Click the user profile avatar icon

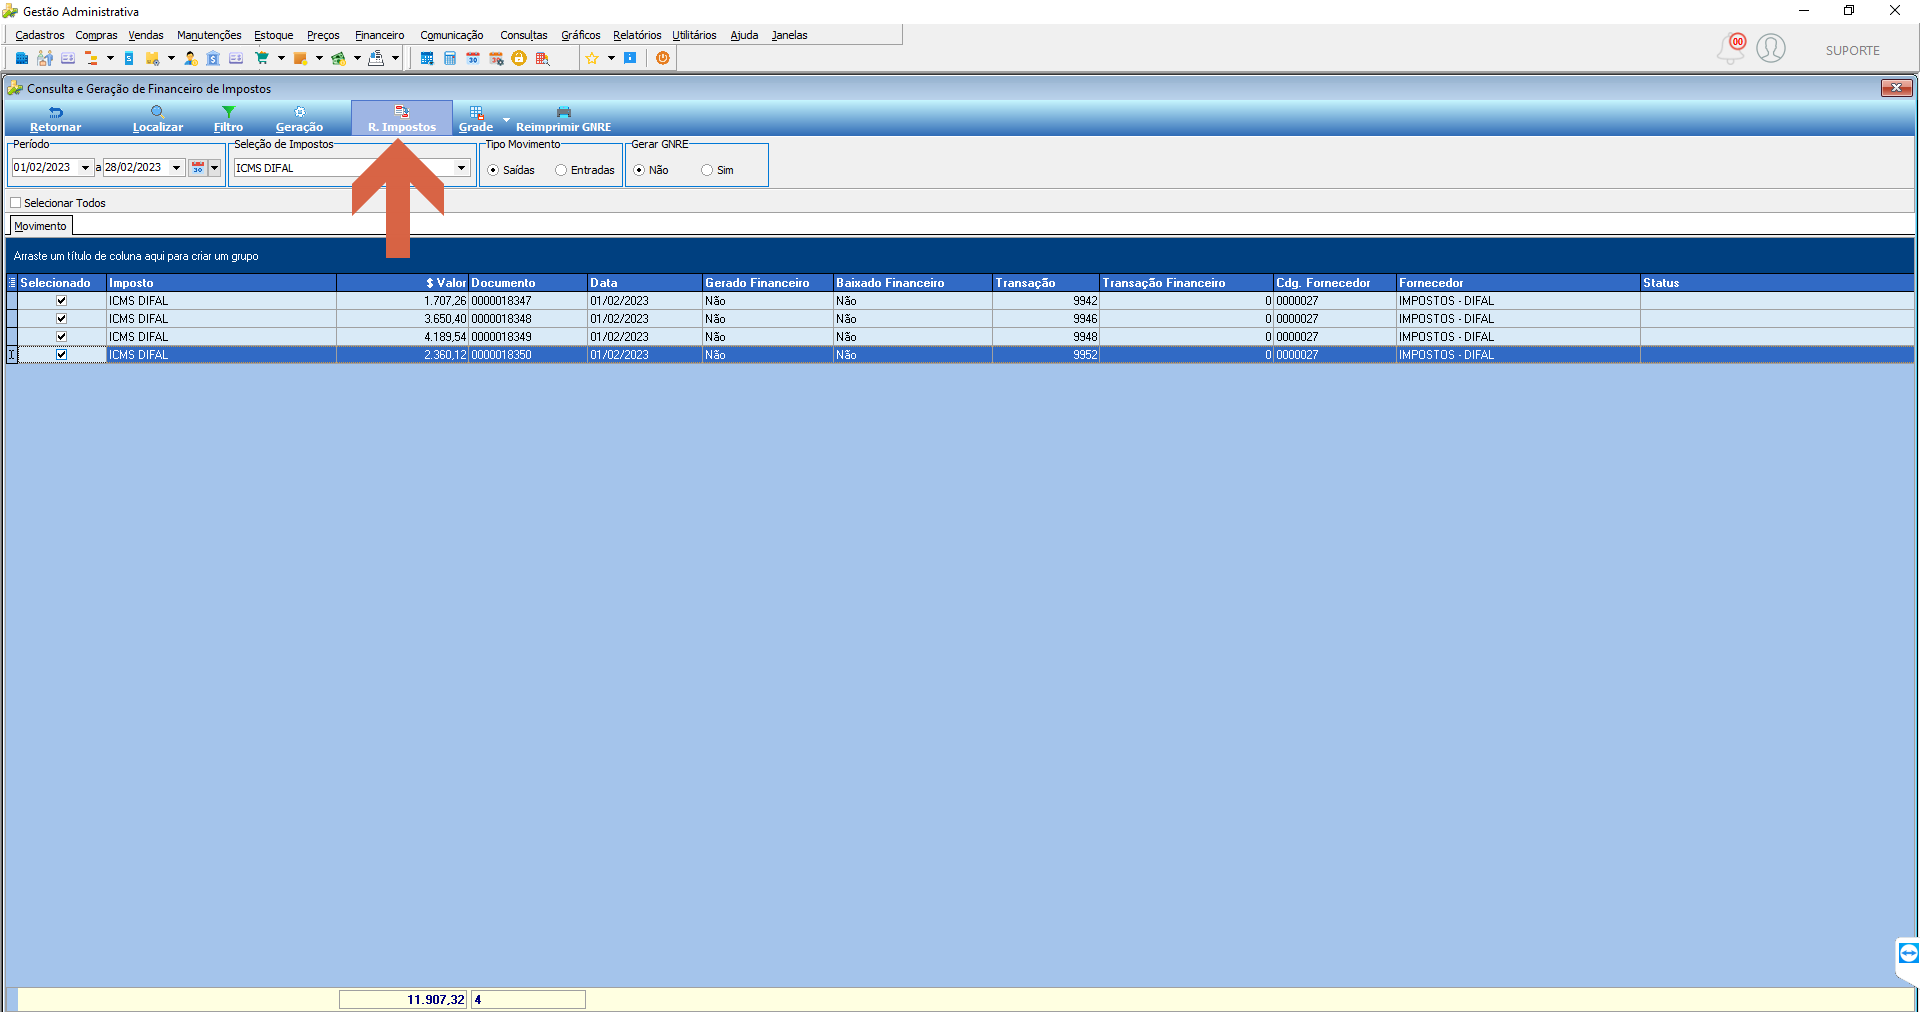(x=1771, y=48)
